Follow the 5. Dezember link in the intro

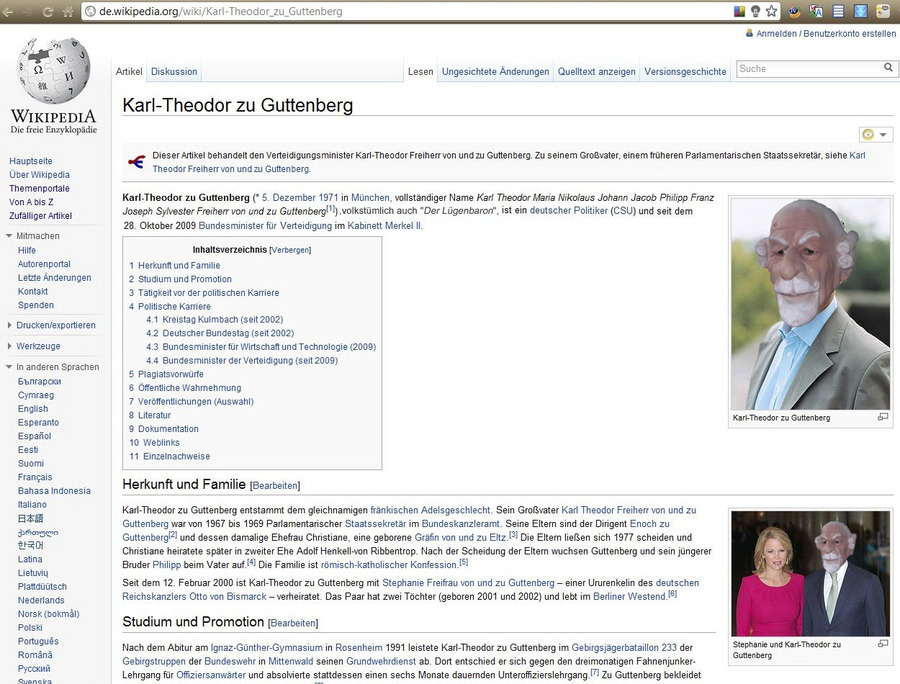pos(289,197)
